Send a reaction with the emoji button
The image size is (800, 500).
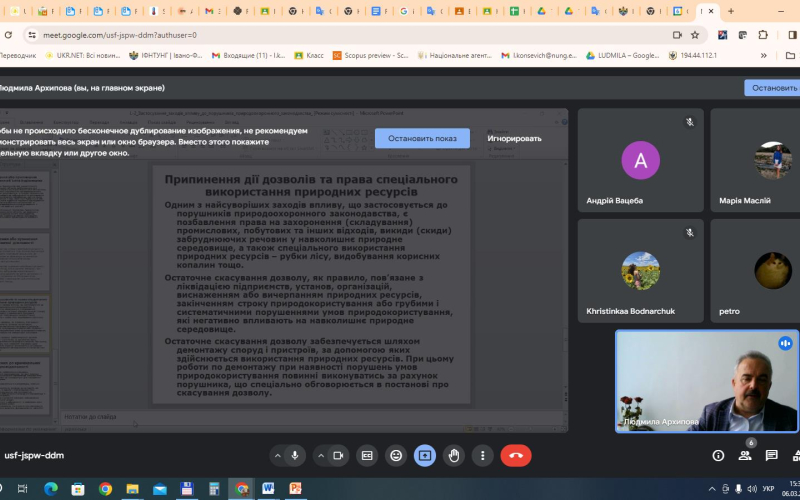(x=396, y=456)
